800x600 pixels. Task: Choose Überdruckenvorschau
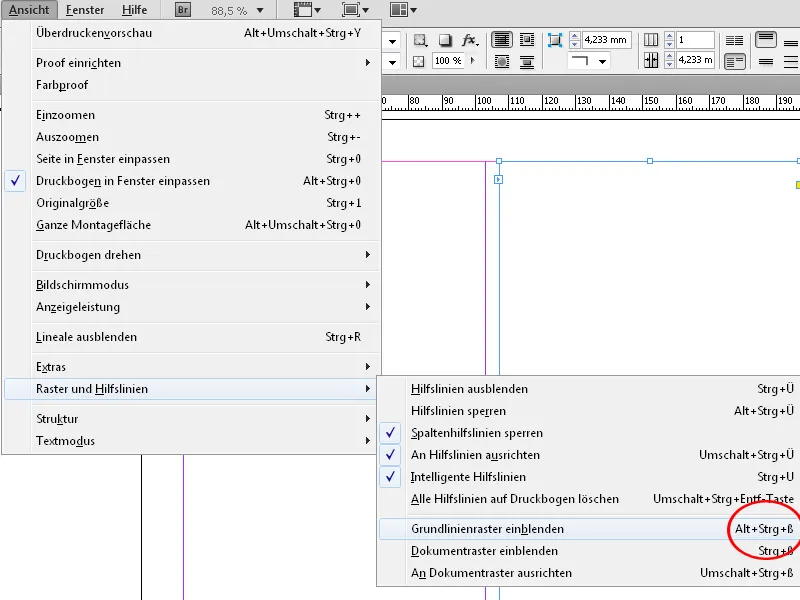(192, 33)
